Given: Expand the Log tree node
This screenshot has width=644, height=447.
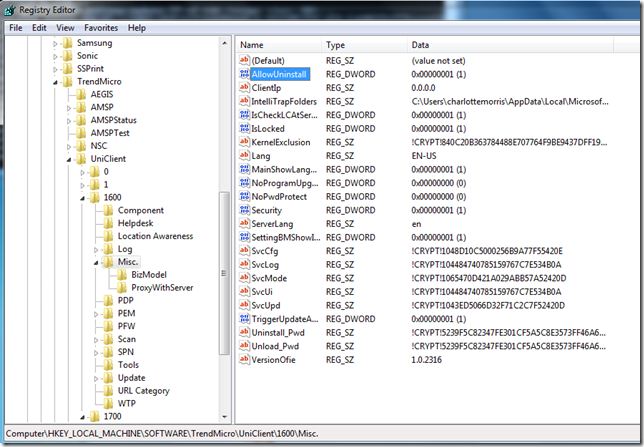Looking at the screenshot, I should 96,249.
